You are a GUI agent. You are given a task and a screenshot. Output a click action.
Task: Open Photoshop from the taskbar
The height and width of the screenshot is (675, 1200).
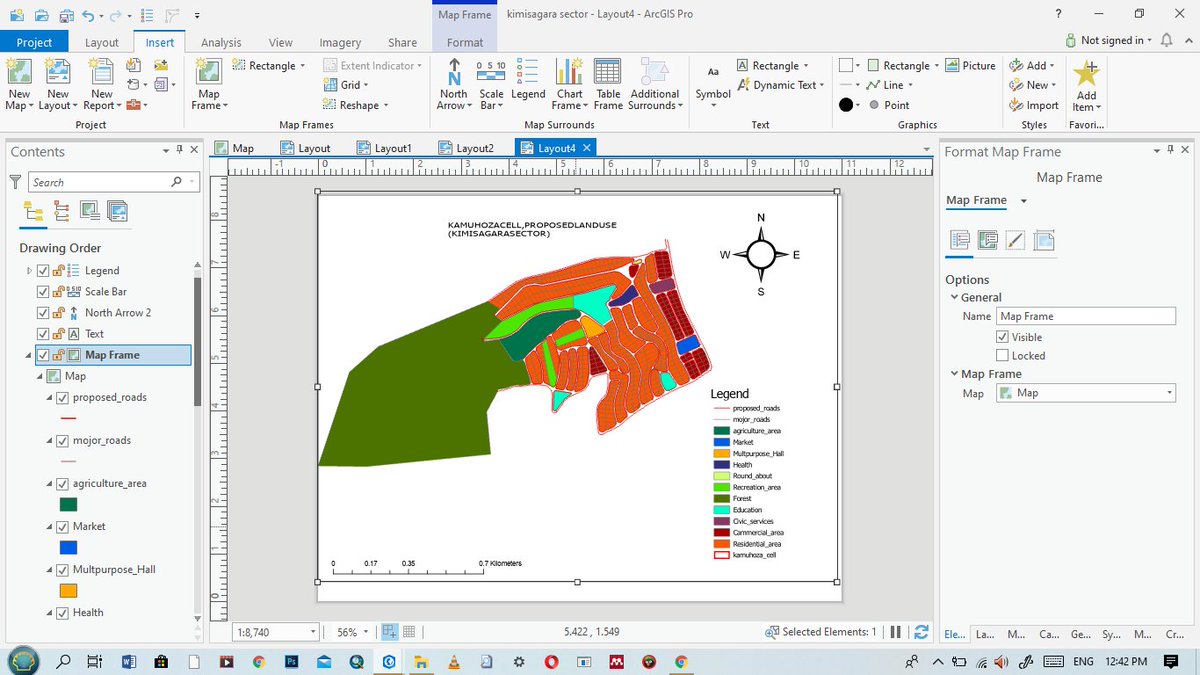pos(291,661)
